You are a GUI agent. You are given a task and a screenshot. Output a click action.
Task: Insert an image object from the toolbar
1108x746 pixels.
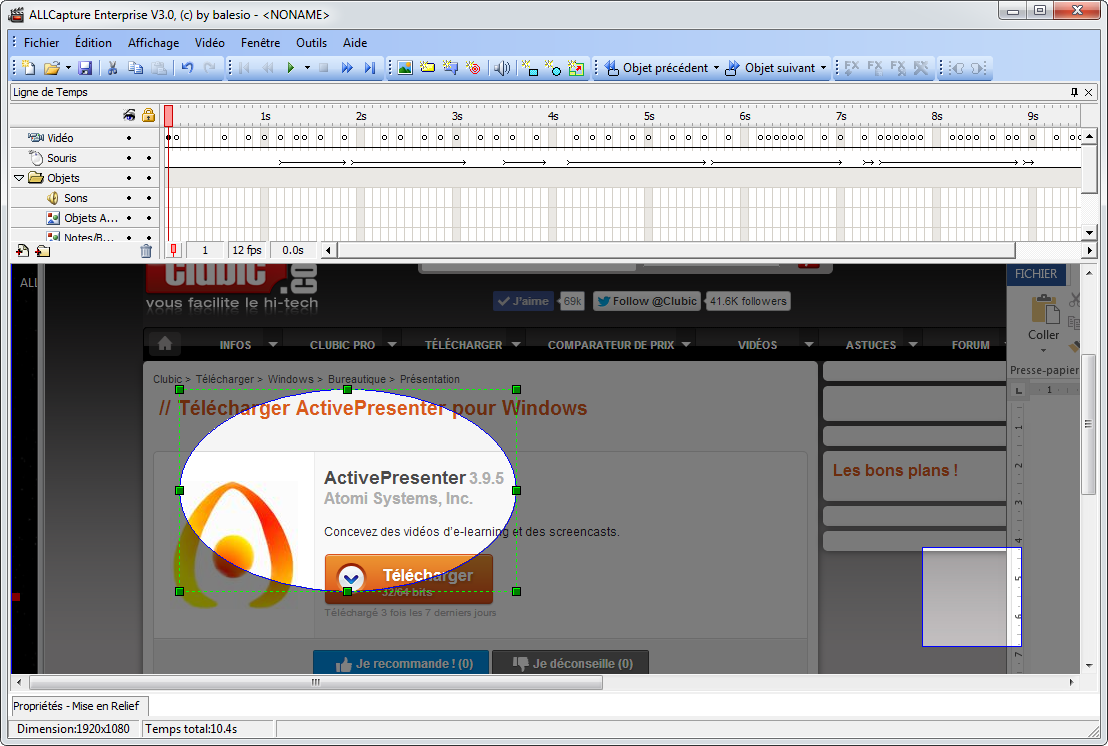[x=405, y=68]
